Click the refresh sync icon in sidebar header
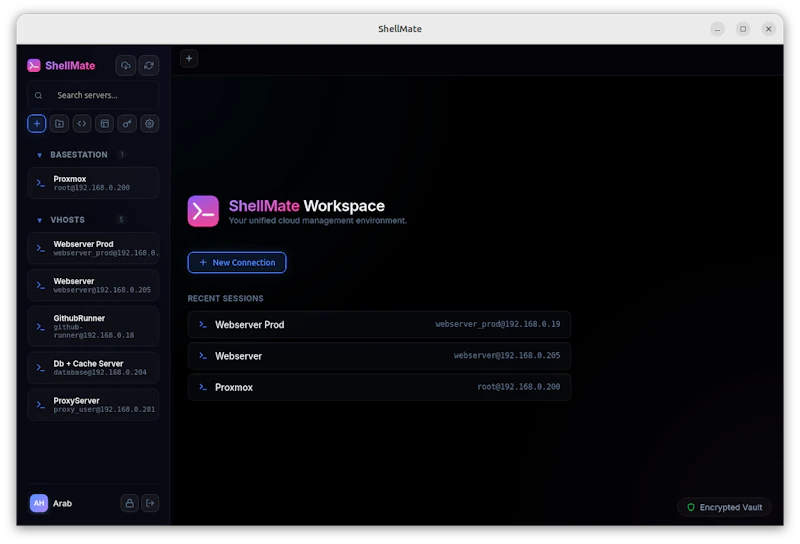Viewport: 800px width, 544px height. pos(148,65)
